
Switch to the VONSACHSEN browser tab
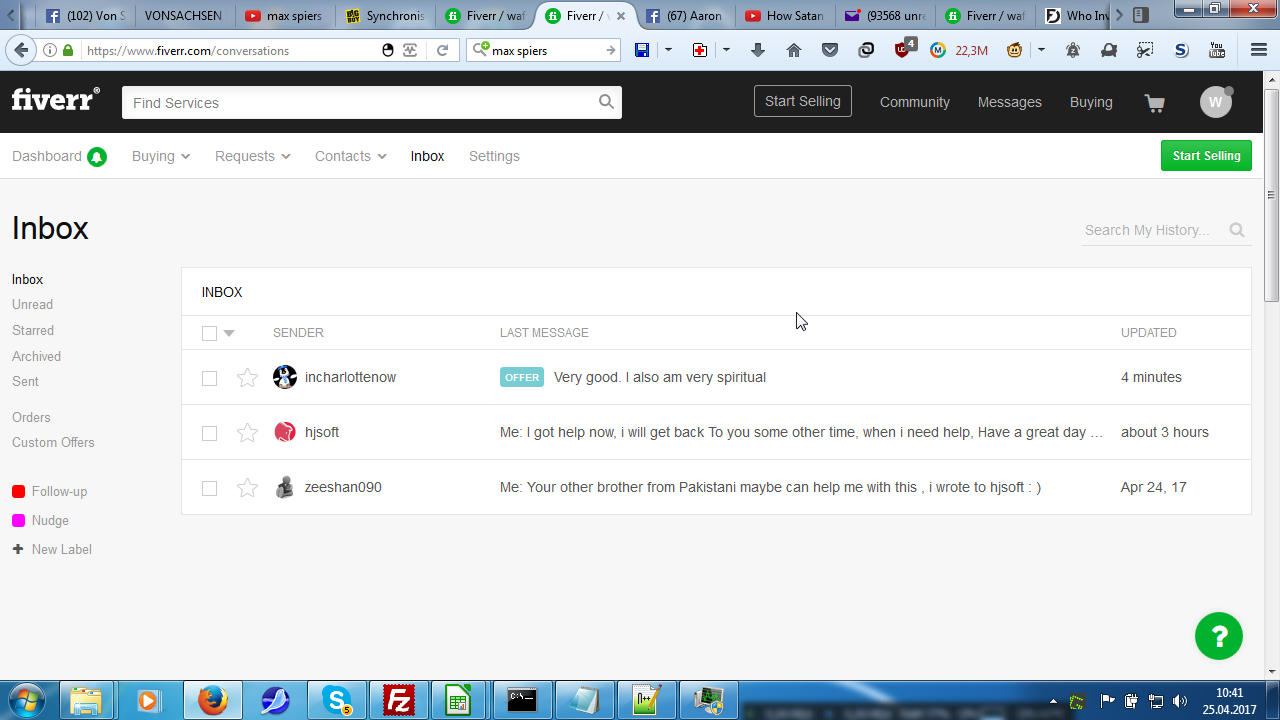coord(183,16)
